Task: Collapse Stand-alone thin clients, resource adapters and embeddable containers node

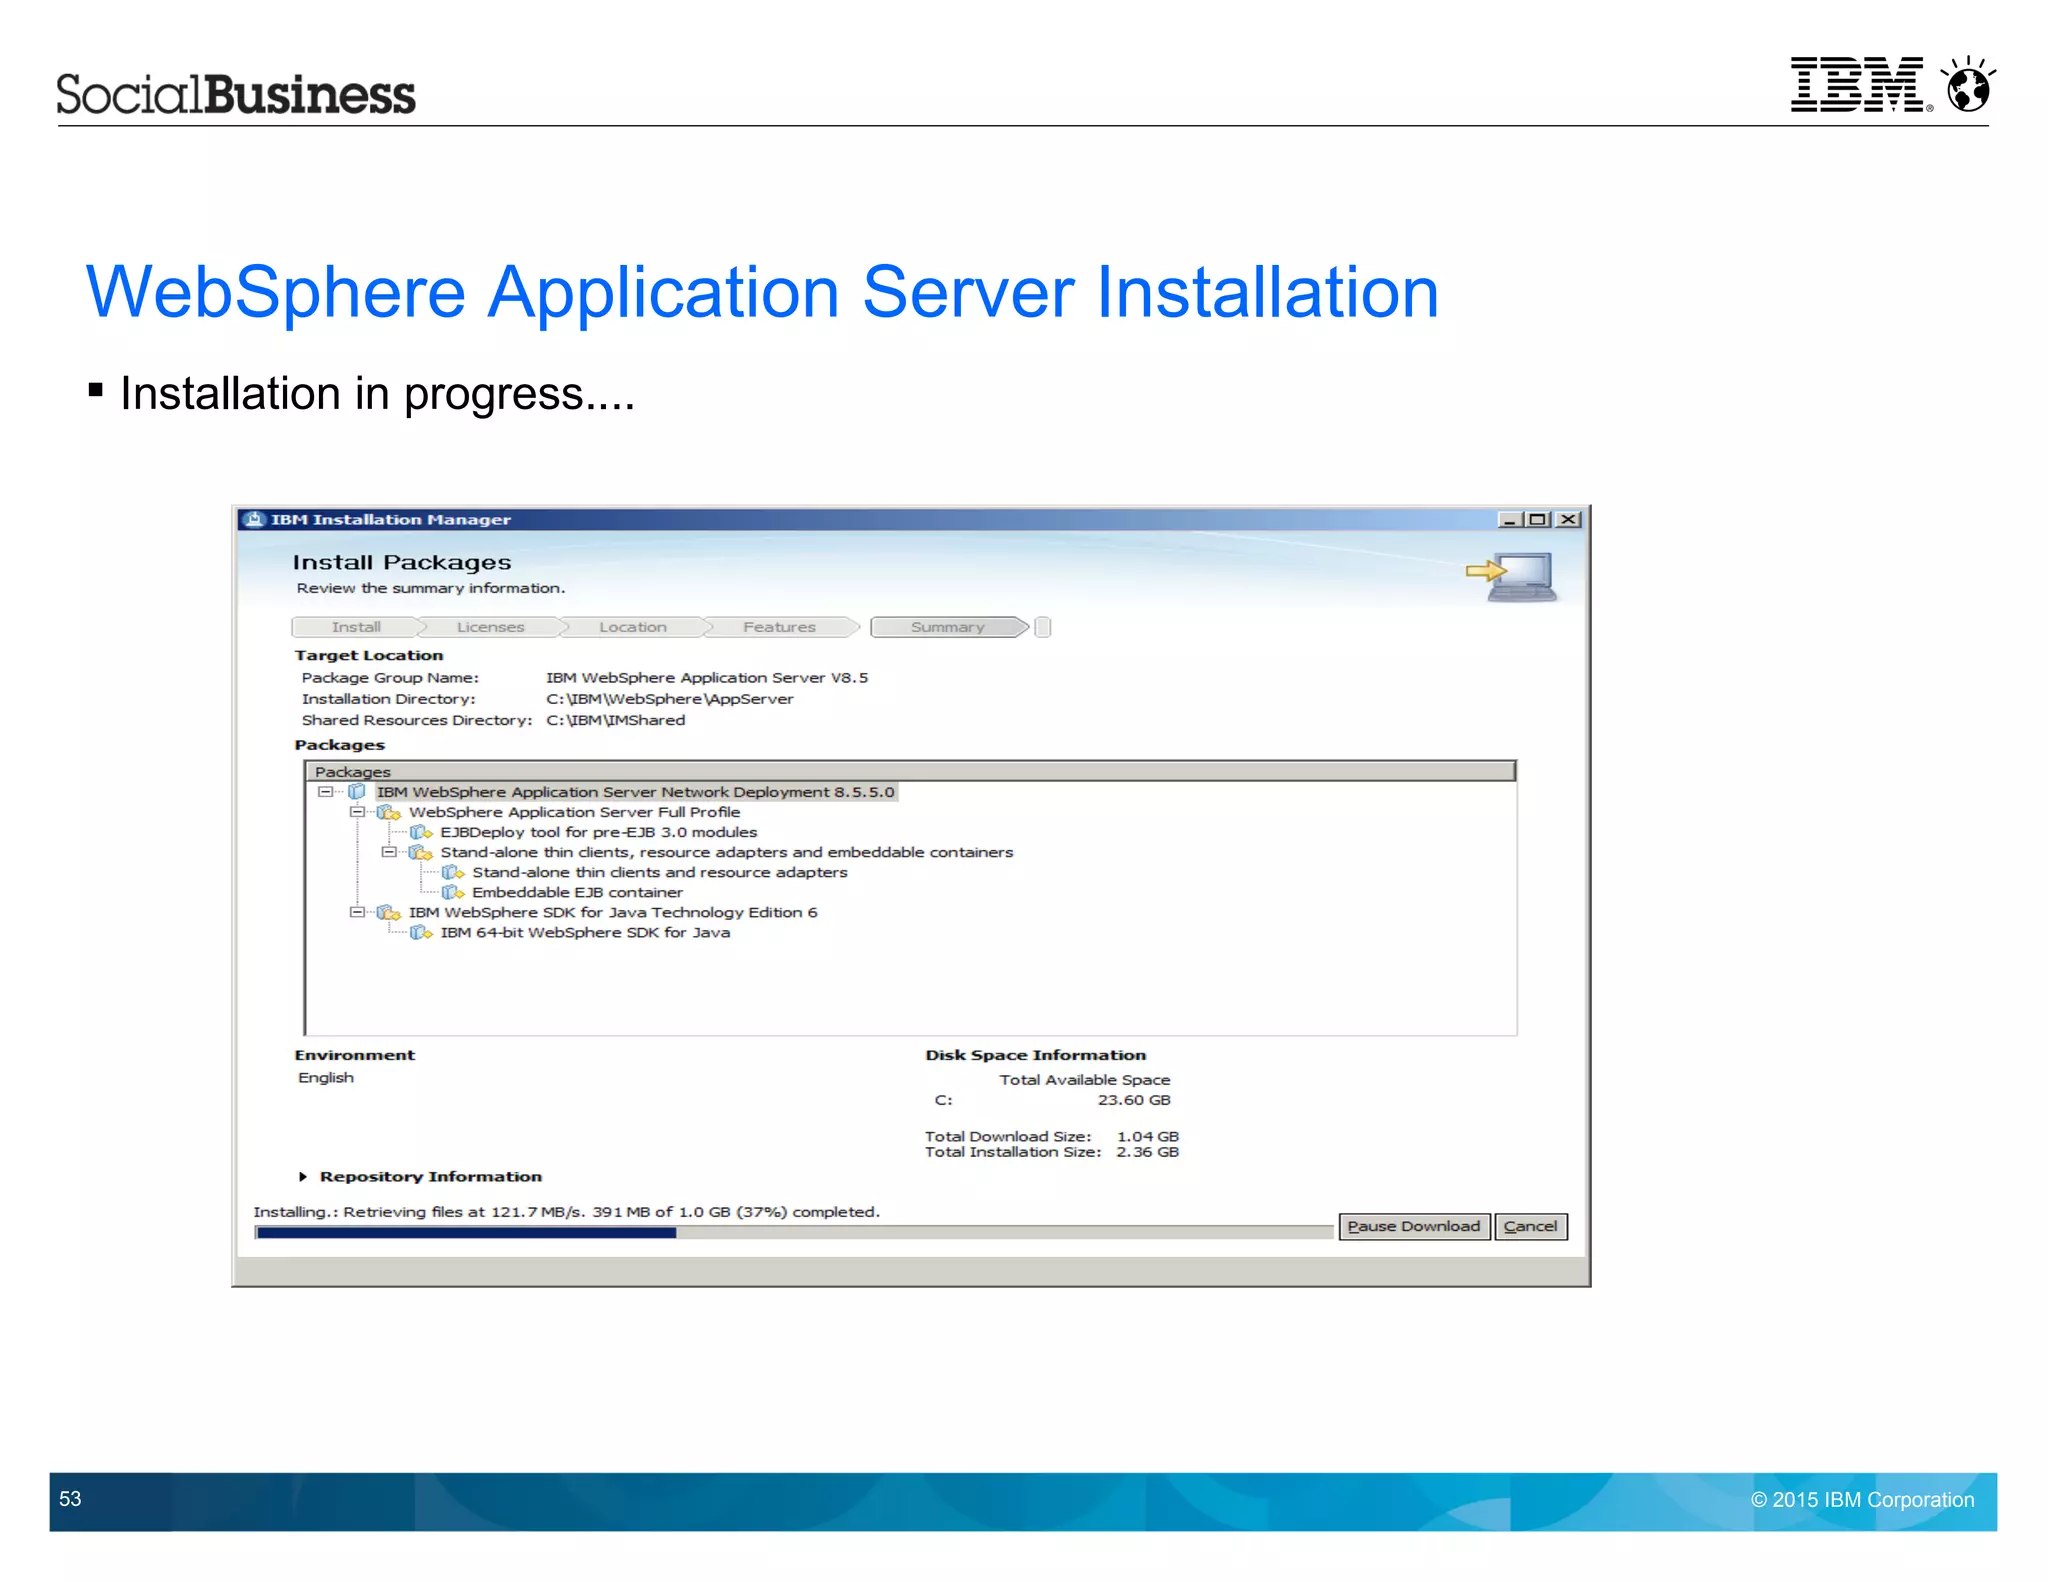Action: coord(389,852)
